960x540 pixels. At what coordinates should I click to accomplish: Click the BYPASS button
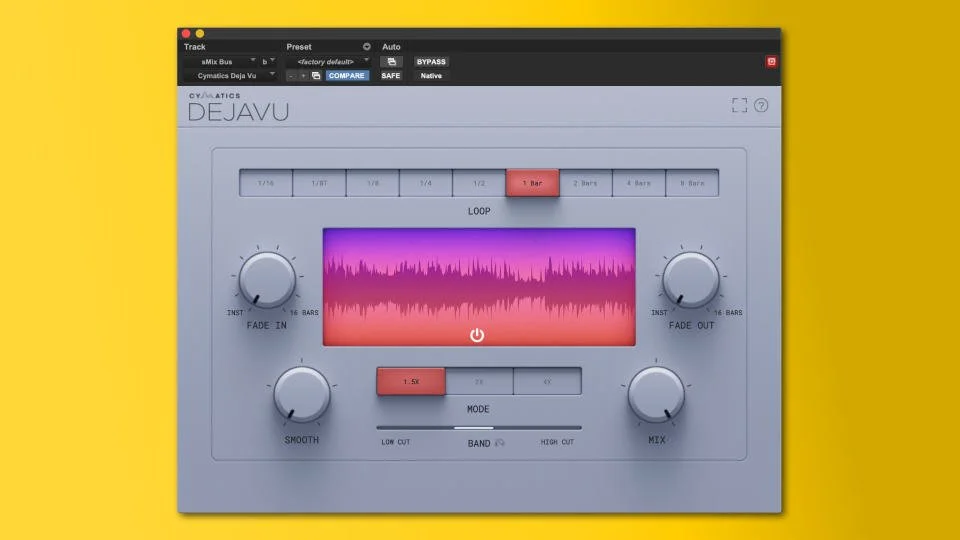pyautogui.click(x=431, y=62)
